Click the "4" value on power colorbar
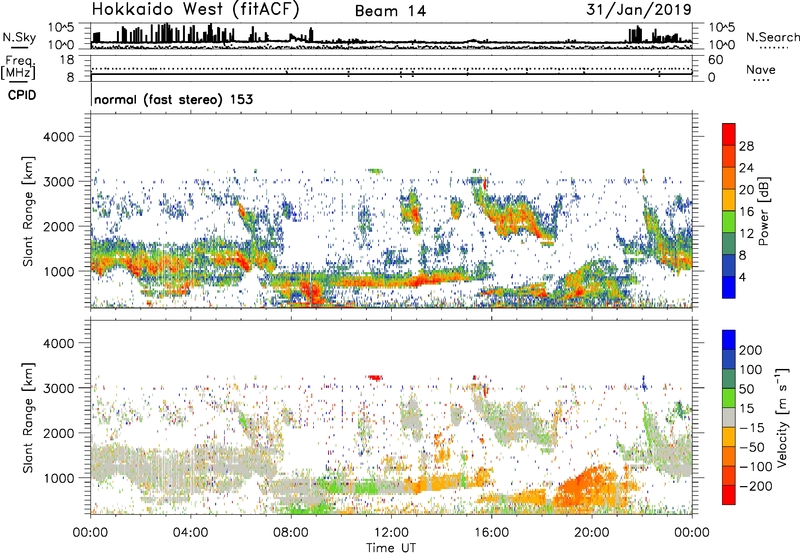Viewport: 800px width, 554px height. click(x=742, y=277)
